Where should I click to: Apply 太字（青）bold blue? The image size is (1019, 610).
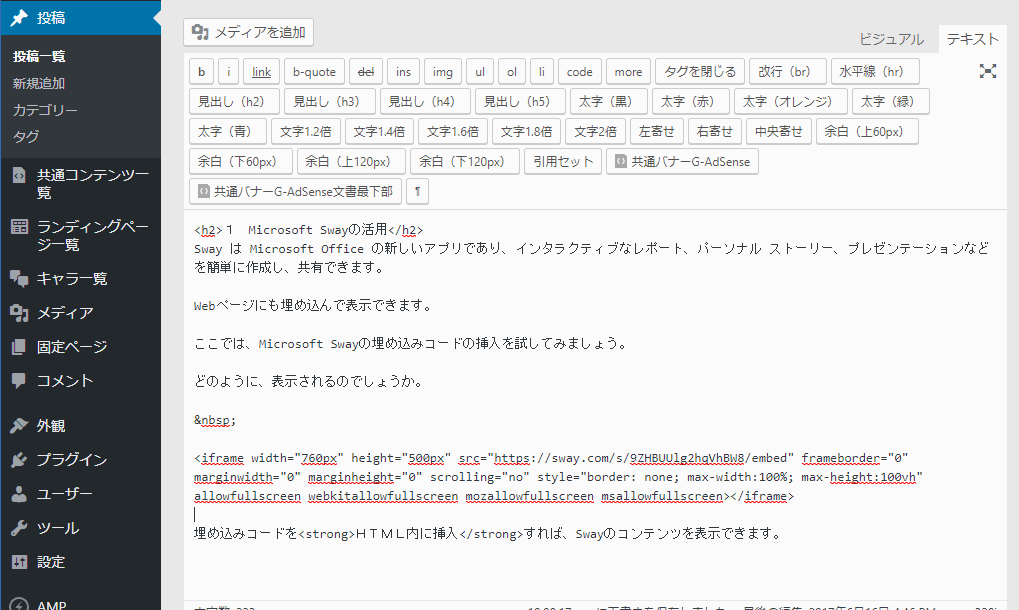(x=228, y=131)
